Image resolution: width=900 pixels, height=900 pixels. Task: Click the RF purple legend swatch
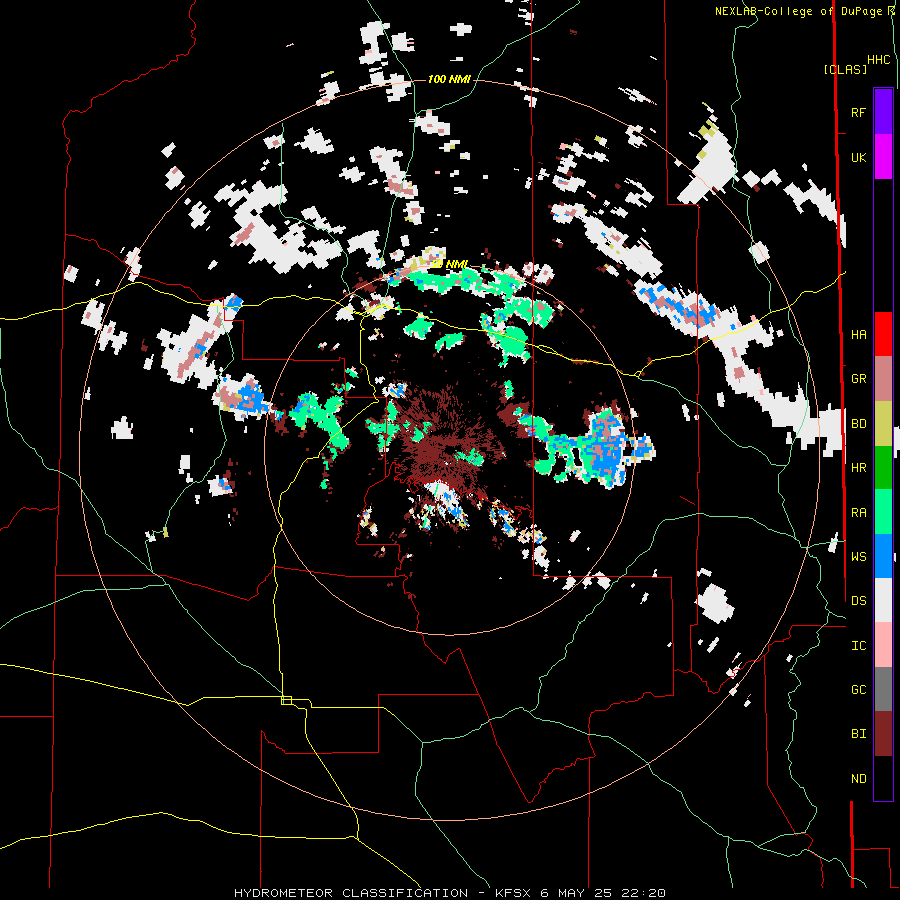click(x=883, y=112)
